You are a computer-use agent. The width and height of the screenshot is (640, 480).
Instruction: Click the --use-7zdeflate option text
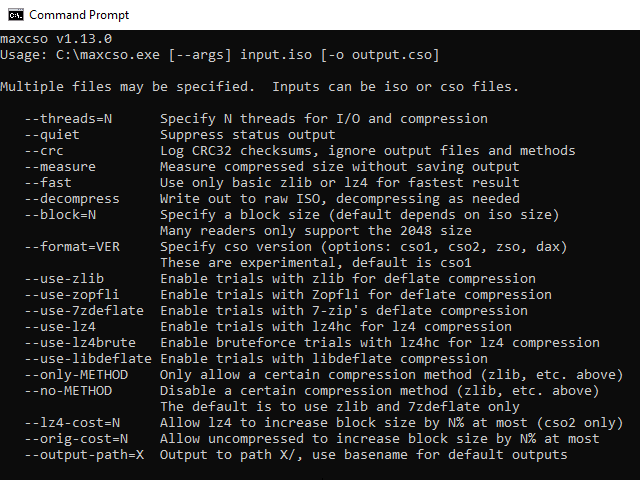point(84,311)
